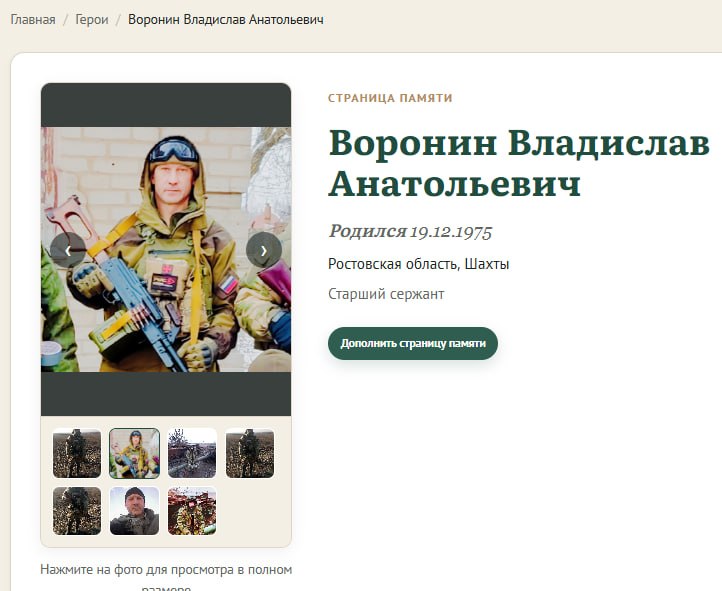This screenshot has width=722, height=591.
Task: Select the last thumbnail with red flowers
Action: (x=192, y=511)
